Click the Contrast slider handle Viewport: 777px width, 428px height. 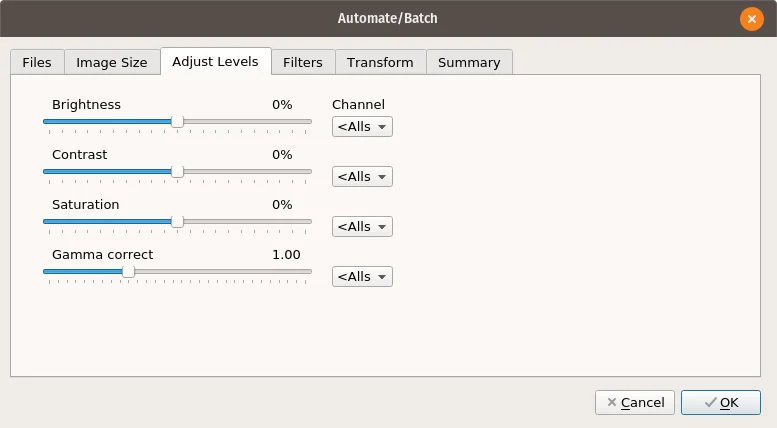tap(177, 172)
